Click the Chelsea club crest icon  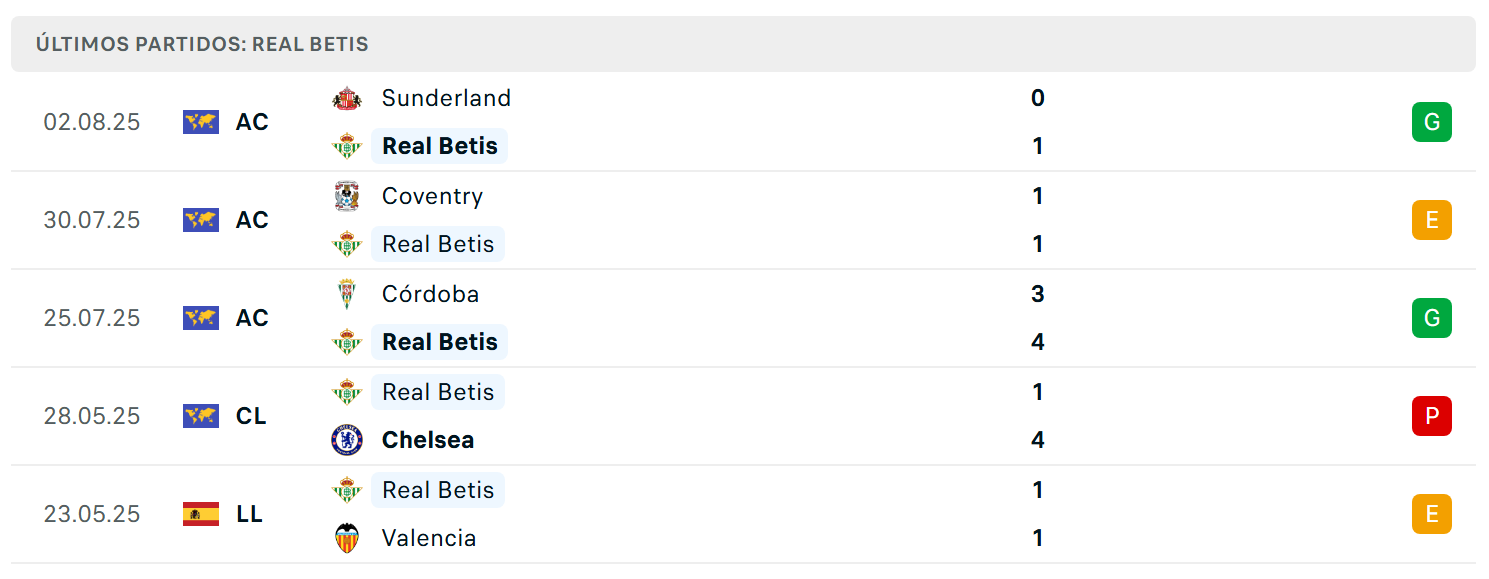click(x=347, y=440)
